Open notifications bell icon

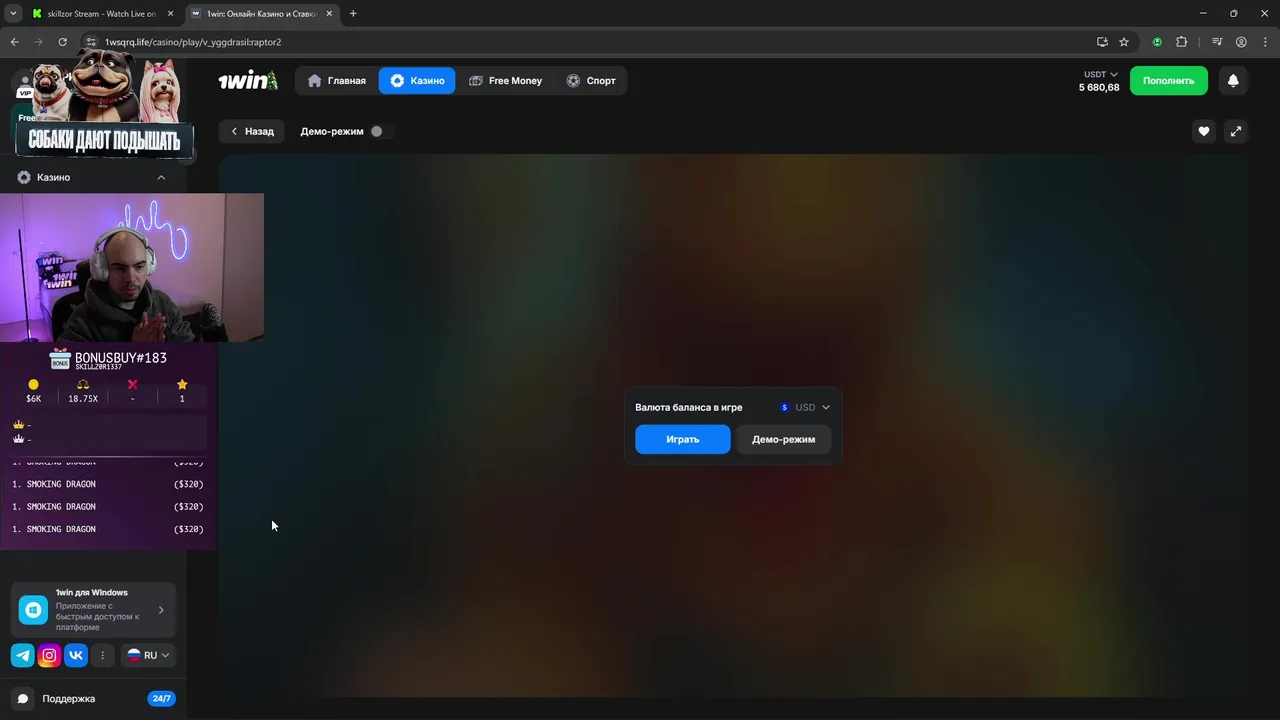(x=1233, y=81)
